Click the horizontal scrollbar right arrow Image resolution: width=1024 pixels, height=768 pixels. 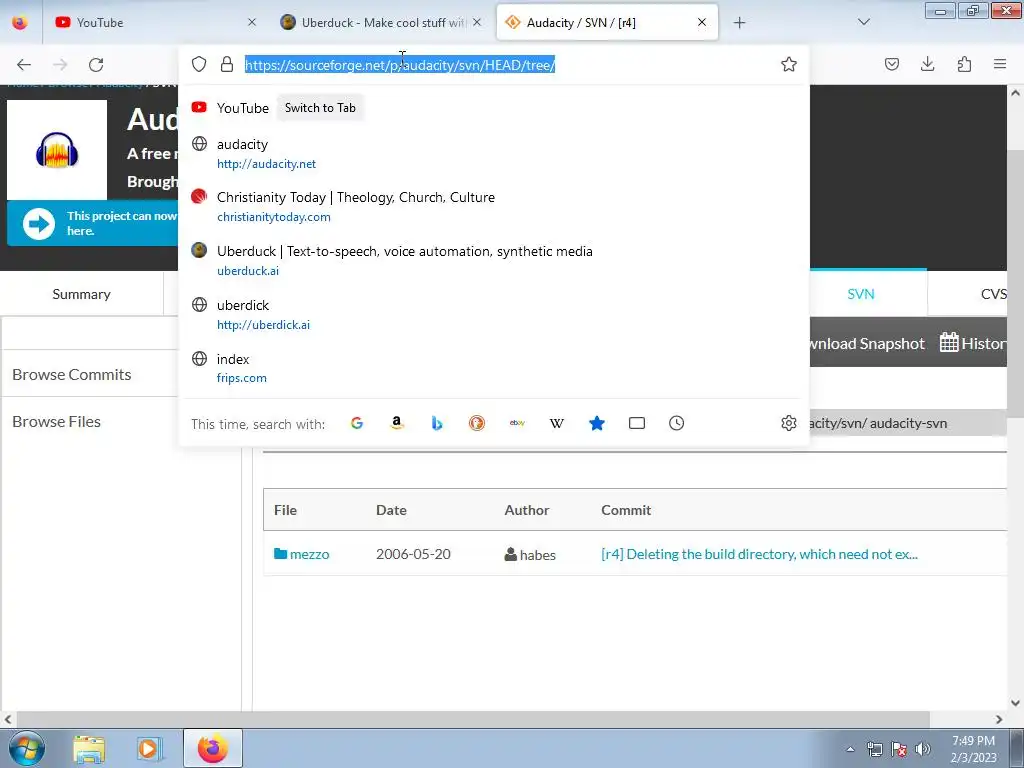coord(999,719)
